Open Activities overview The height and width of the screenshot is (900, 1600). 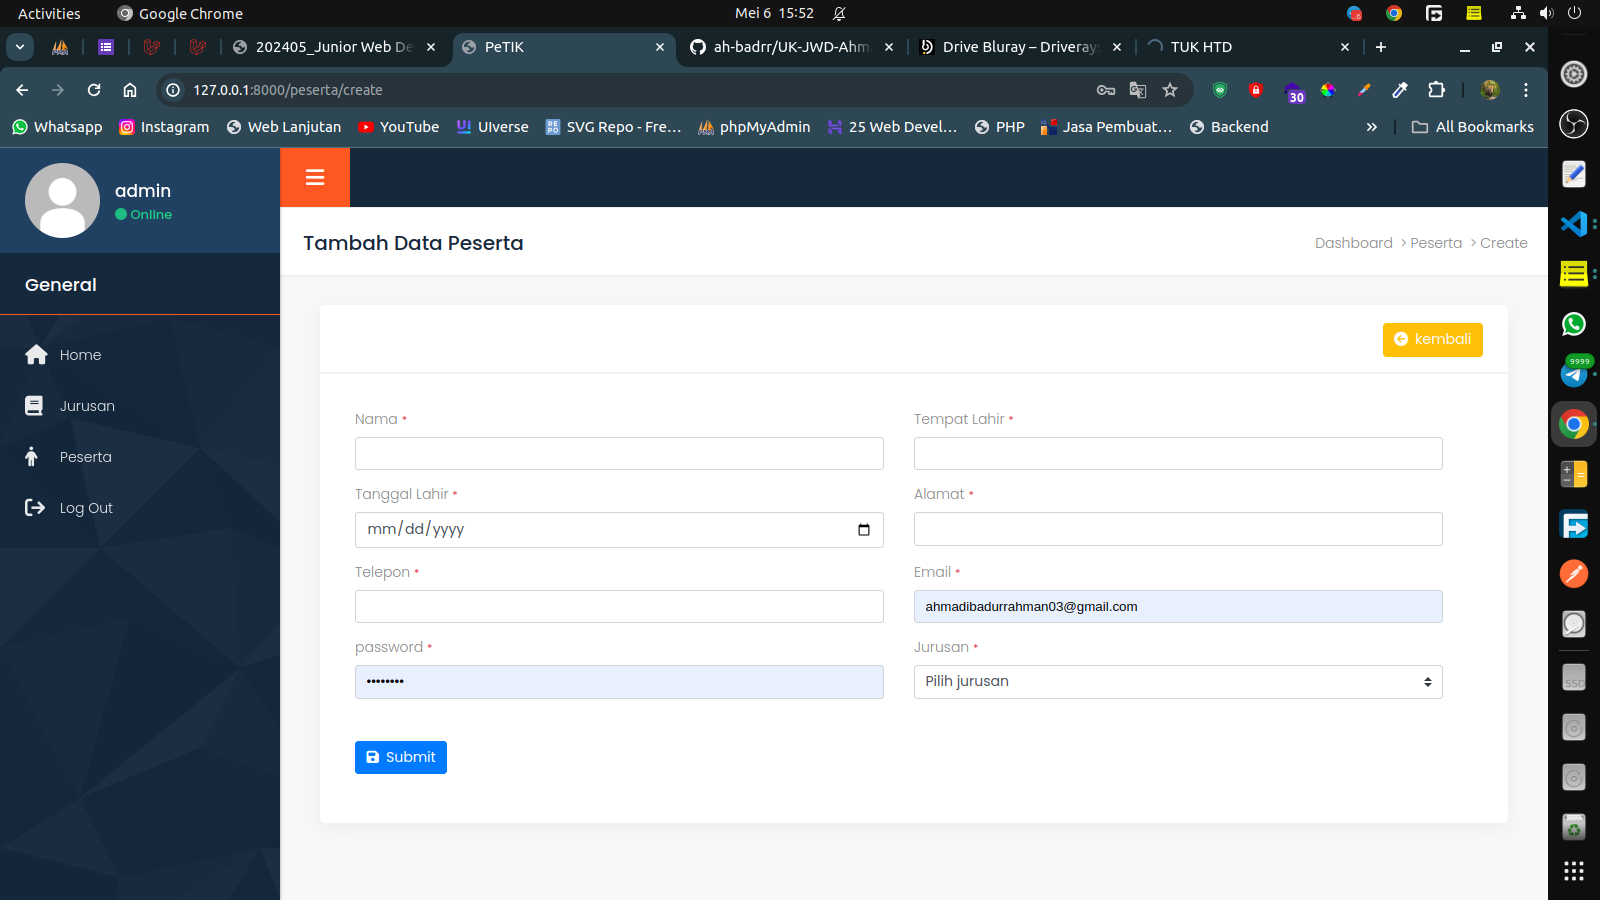tap(49, 13)
